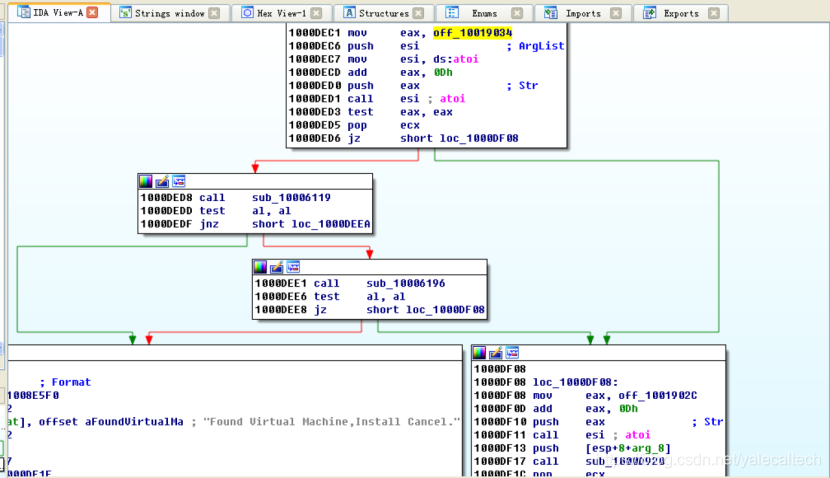Select the 1000DEDD test al, al line
Image resolution: width=830 pixels, height=478 pixels.
(x=215, y=211)
